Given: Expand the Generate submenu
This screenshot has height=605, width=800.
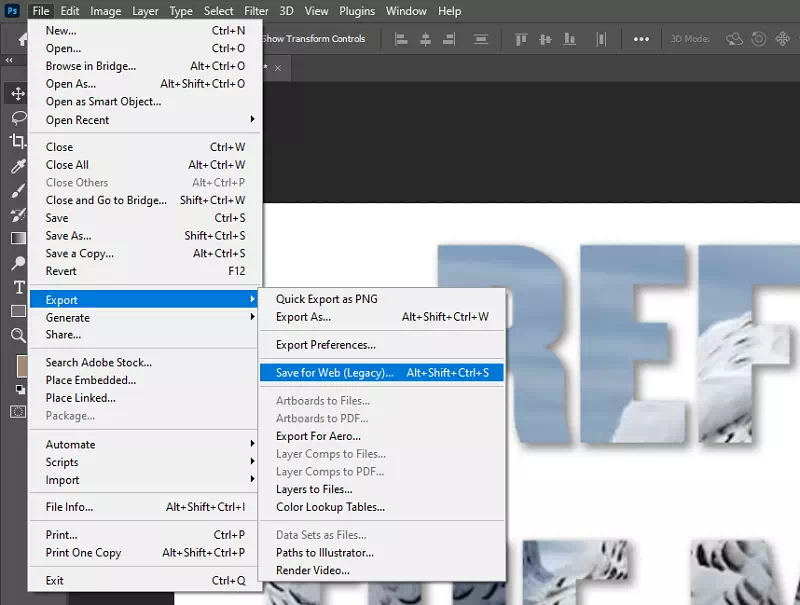Looking at the screenshot, I should tap(145, 317).
